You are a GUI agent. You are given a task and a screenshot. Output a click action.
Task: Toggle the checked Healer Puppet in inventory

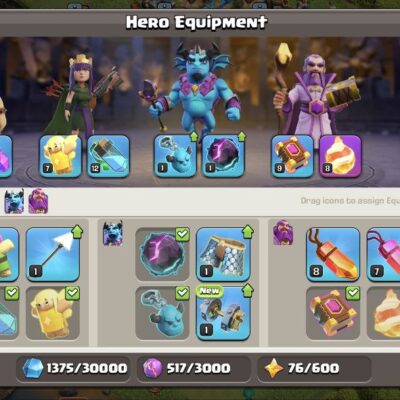pos(53,313)
